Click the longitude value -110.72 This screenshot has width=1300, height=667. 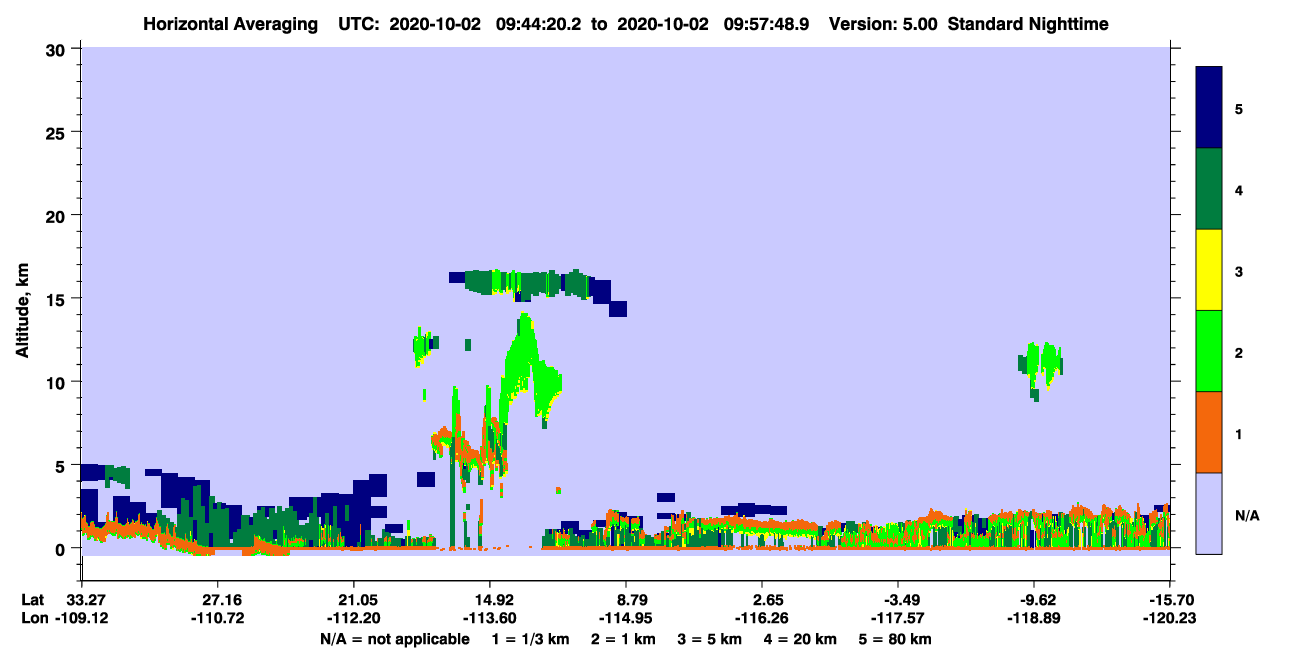[x=217, y=618]
